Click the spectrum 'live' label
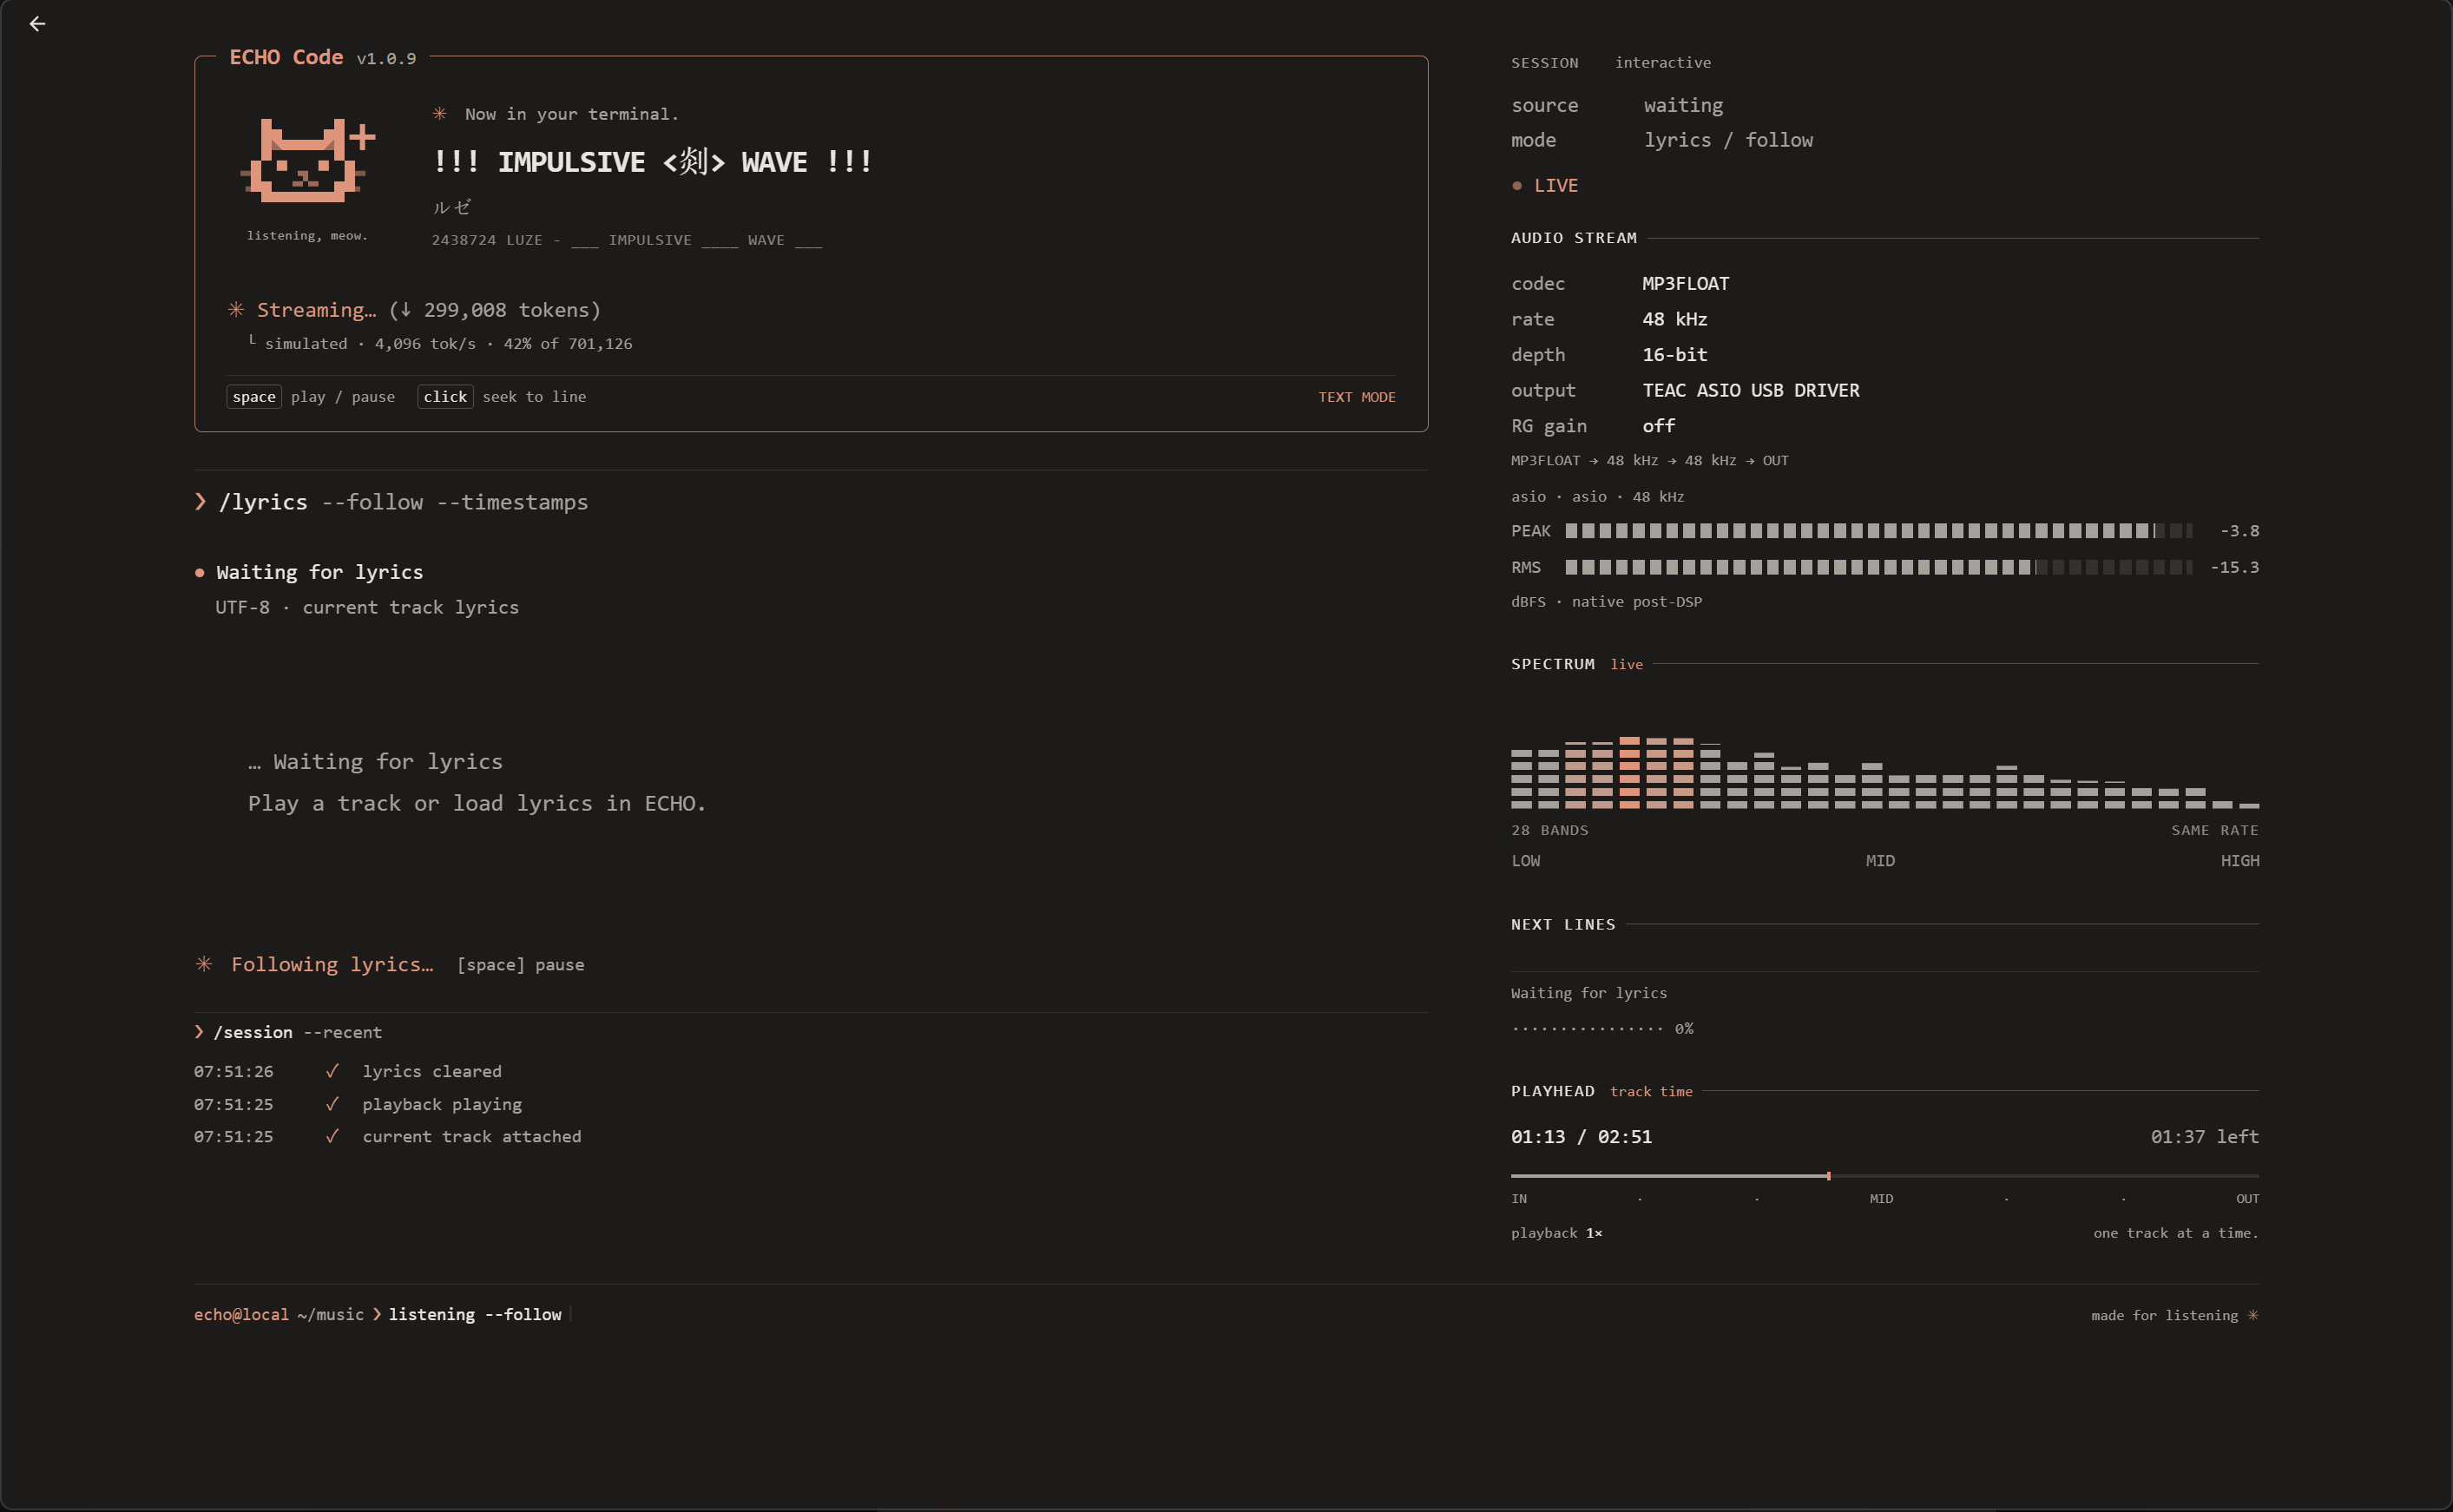Image resolution: width=2453 pixels, height=1512 pixels. click(1626, 664)
